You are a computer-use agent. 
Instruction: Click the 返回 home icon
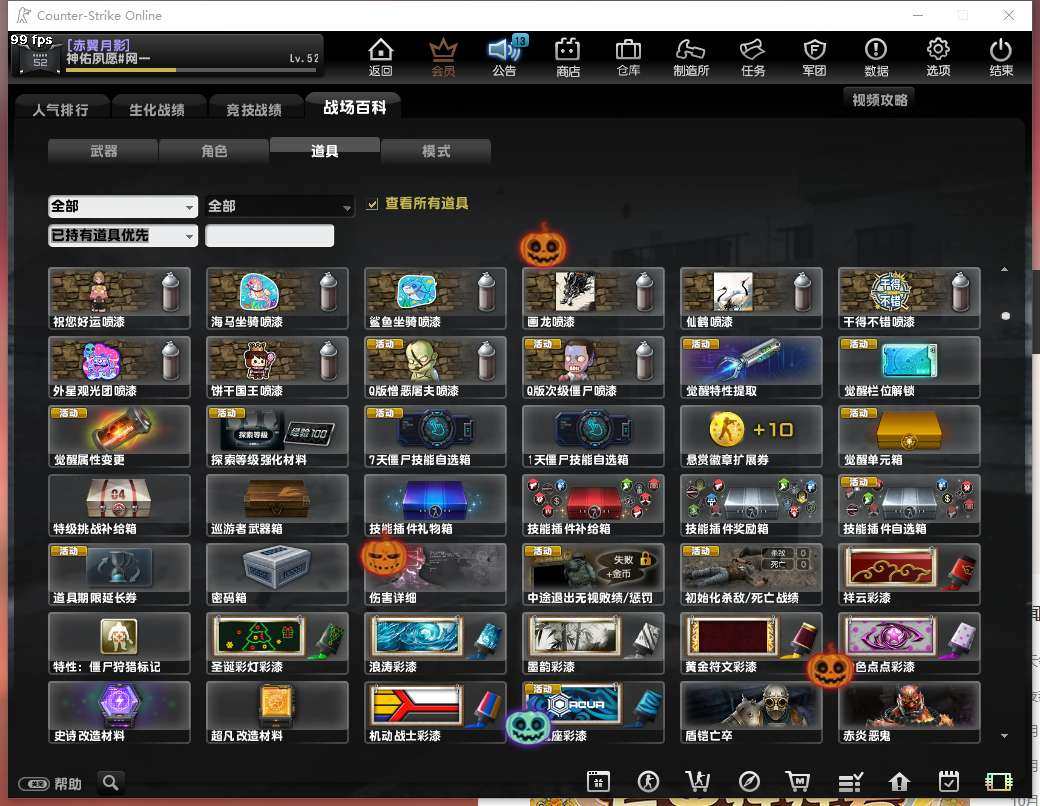tap(381, 57)
